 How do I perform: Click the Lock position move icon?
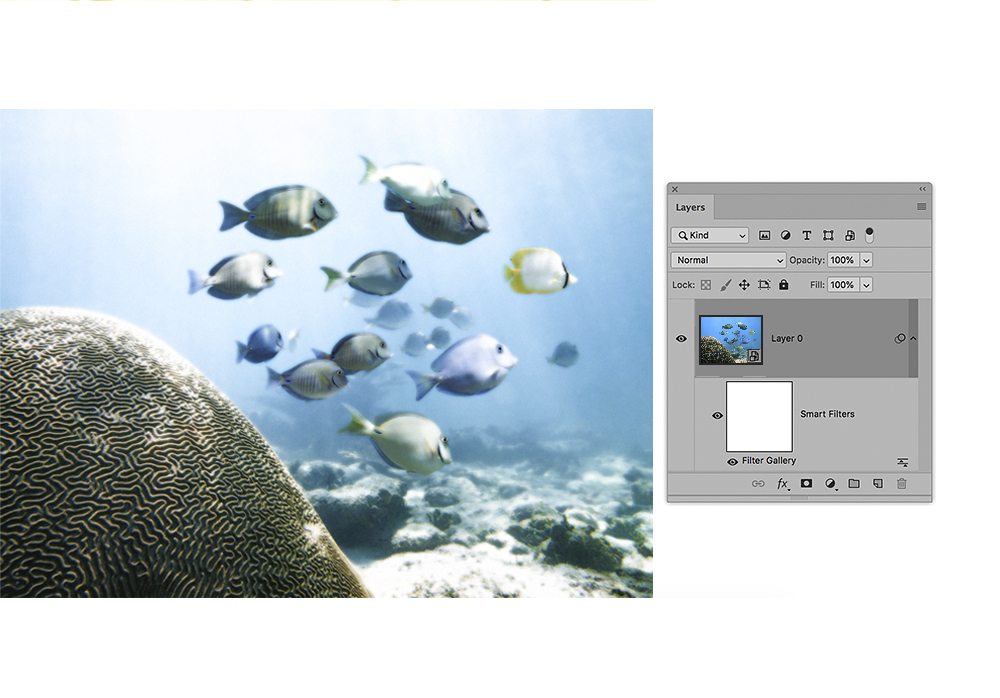(x=744, y=285)
